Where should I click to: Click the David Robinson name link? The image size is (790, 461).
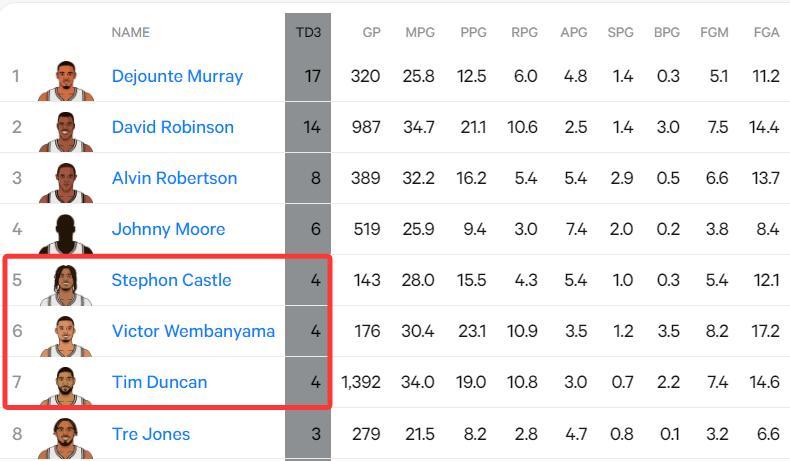point(172,127)
